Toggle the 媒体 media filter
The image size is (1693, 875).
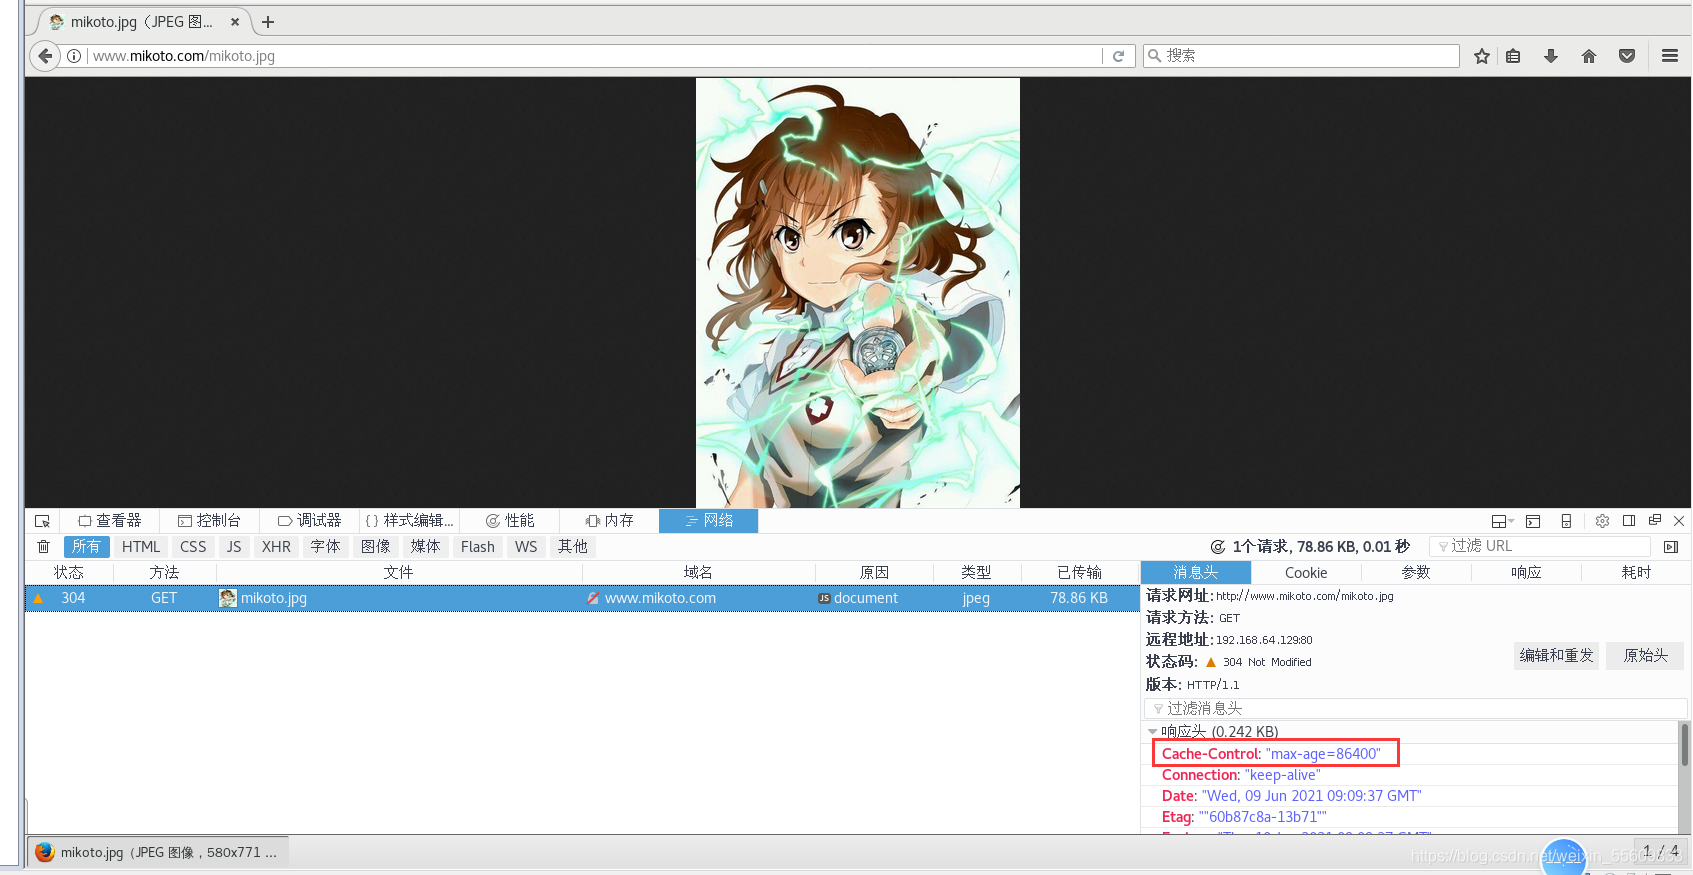tap(426, 547)
